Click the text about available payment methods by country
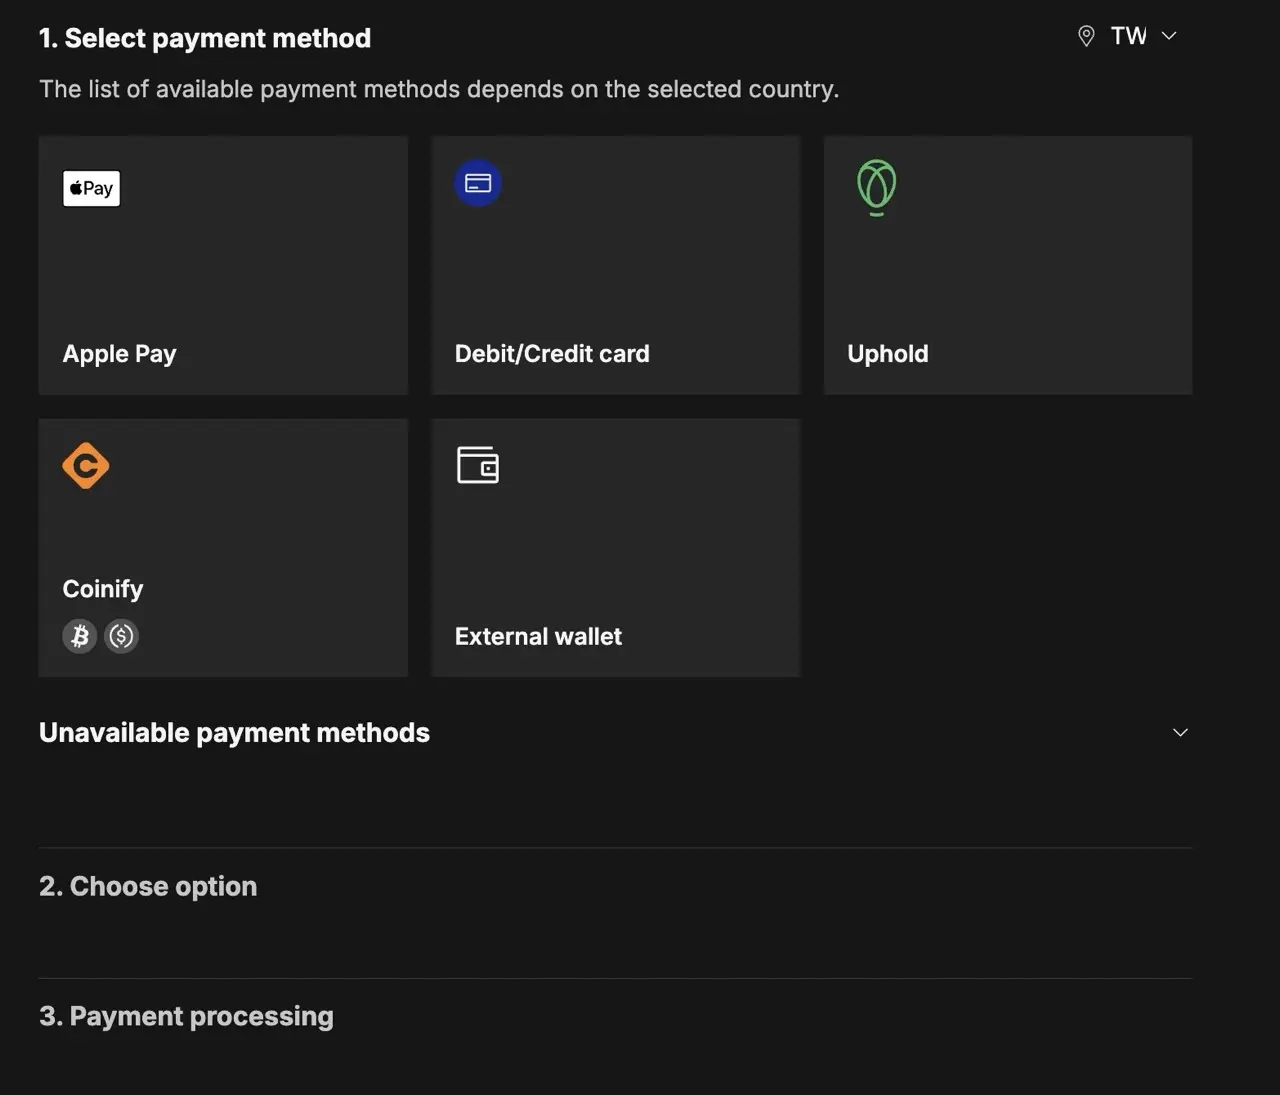The height and width of the screenshot is (1095, 1280). pyautogui.click(x=439, y=89)
